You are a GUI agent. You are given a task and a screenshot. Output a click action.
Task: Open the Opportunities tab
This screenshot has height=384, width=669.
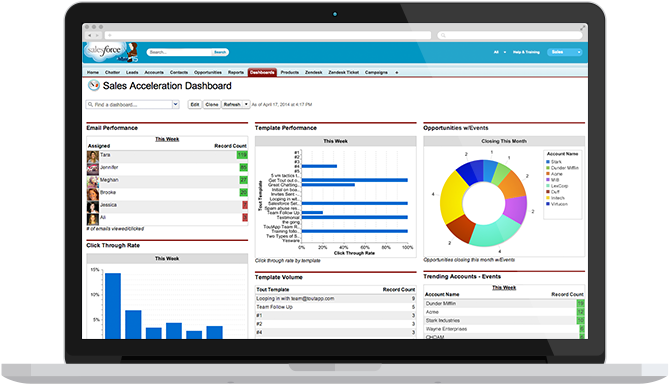[208, 73]
